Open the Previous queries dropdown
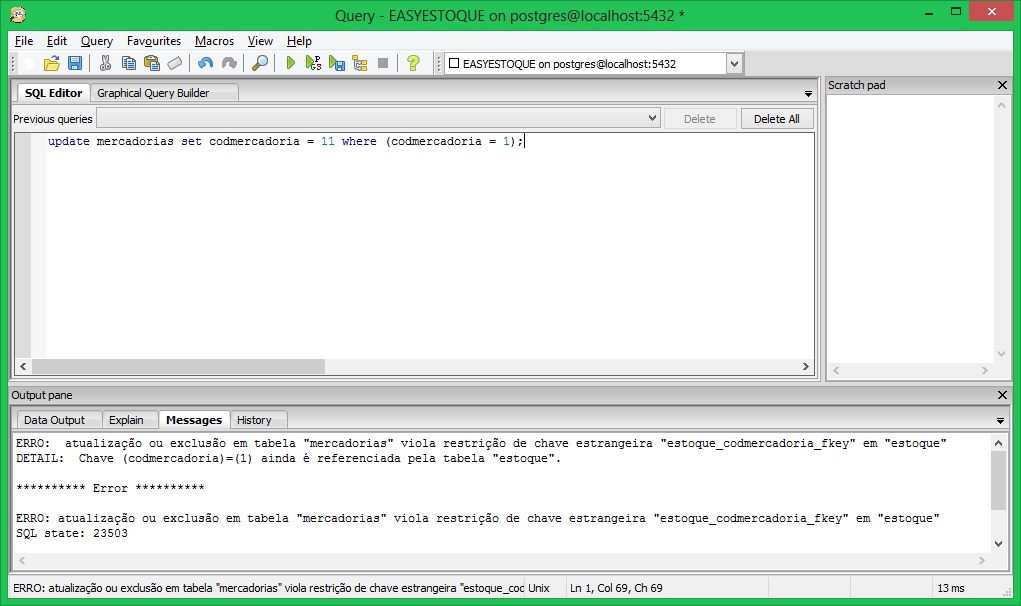Screen dimensions: 1021x606 (652, 119)
